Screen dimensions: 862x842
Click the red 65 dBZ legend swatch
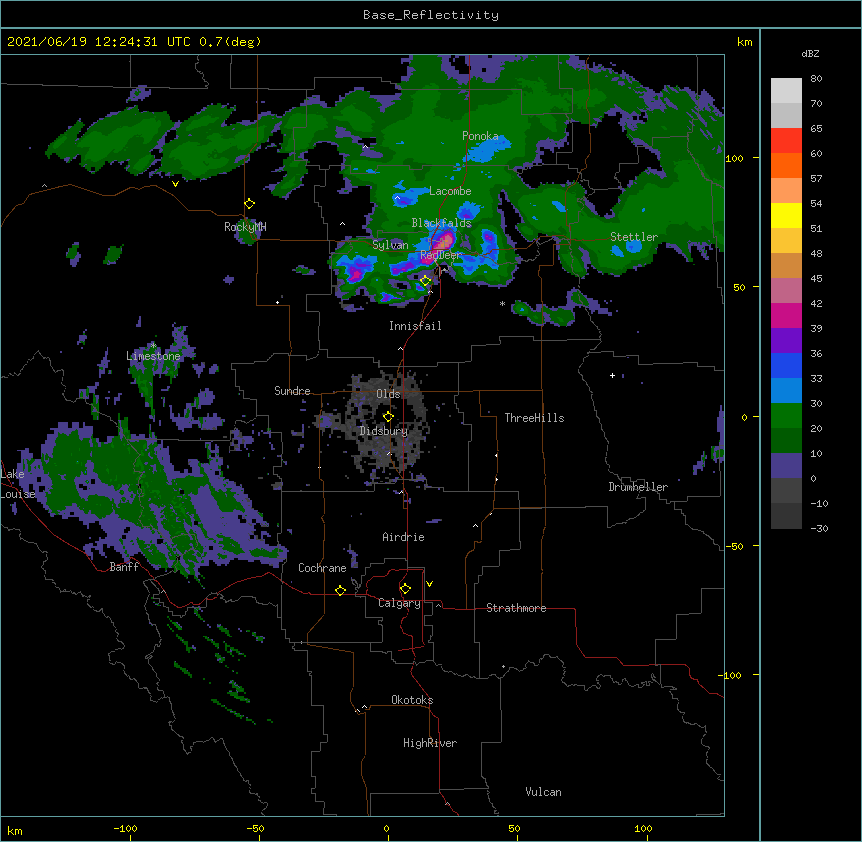click(786, 141)
